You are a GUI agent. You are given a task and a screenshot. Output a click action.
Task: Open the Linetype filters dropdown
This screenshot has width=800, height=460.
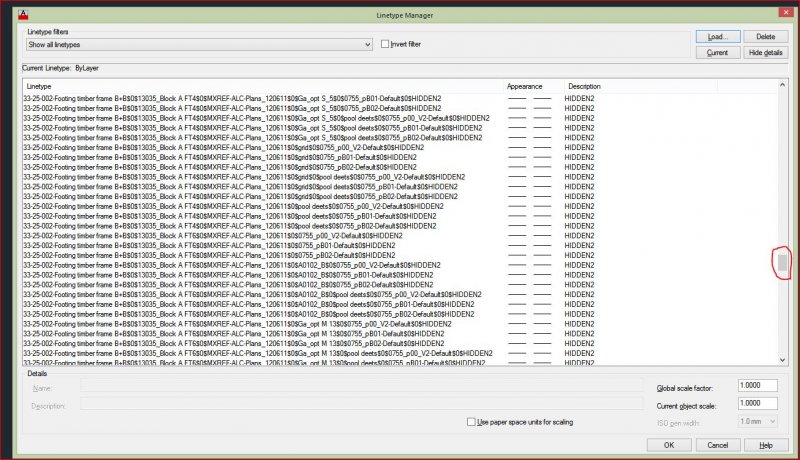[x=199, y=44]
